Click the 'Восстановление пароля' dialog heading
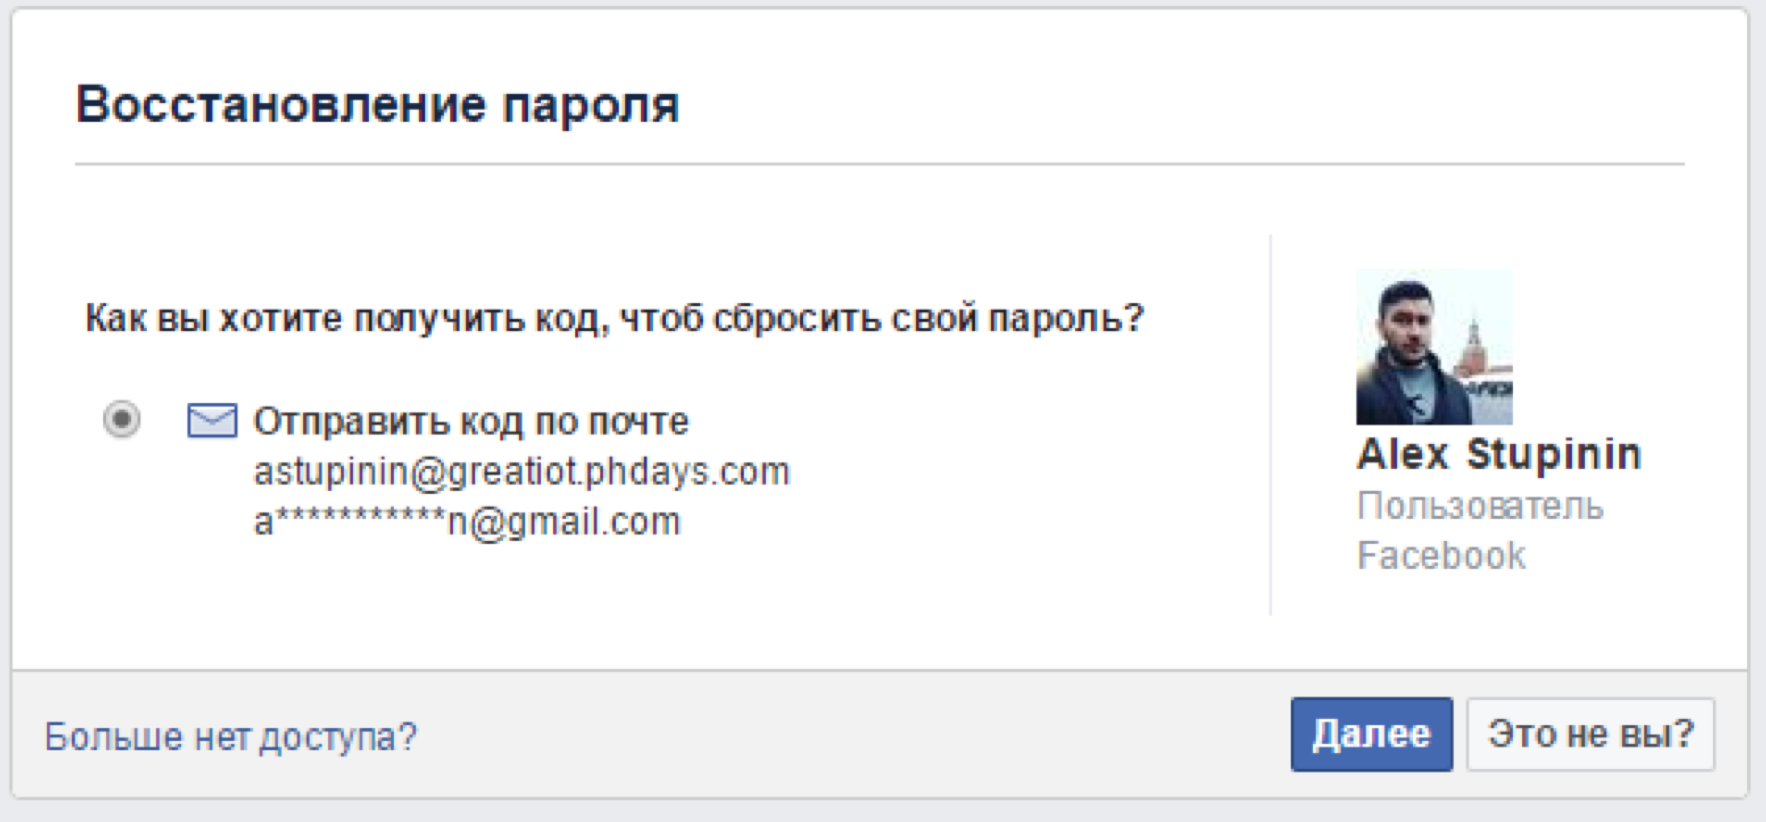 377,105
